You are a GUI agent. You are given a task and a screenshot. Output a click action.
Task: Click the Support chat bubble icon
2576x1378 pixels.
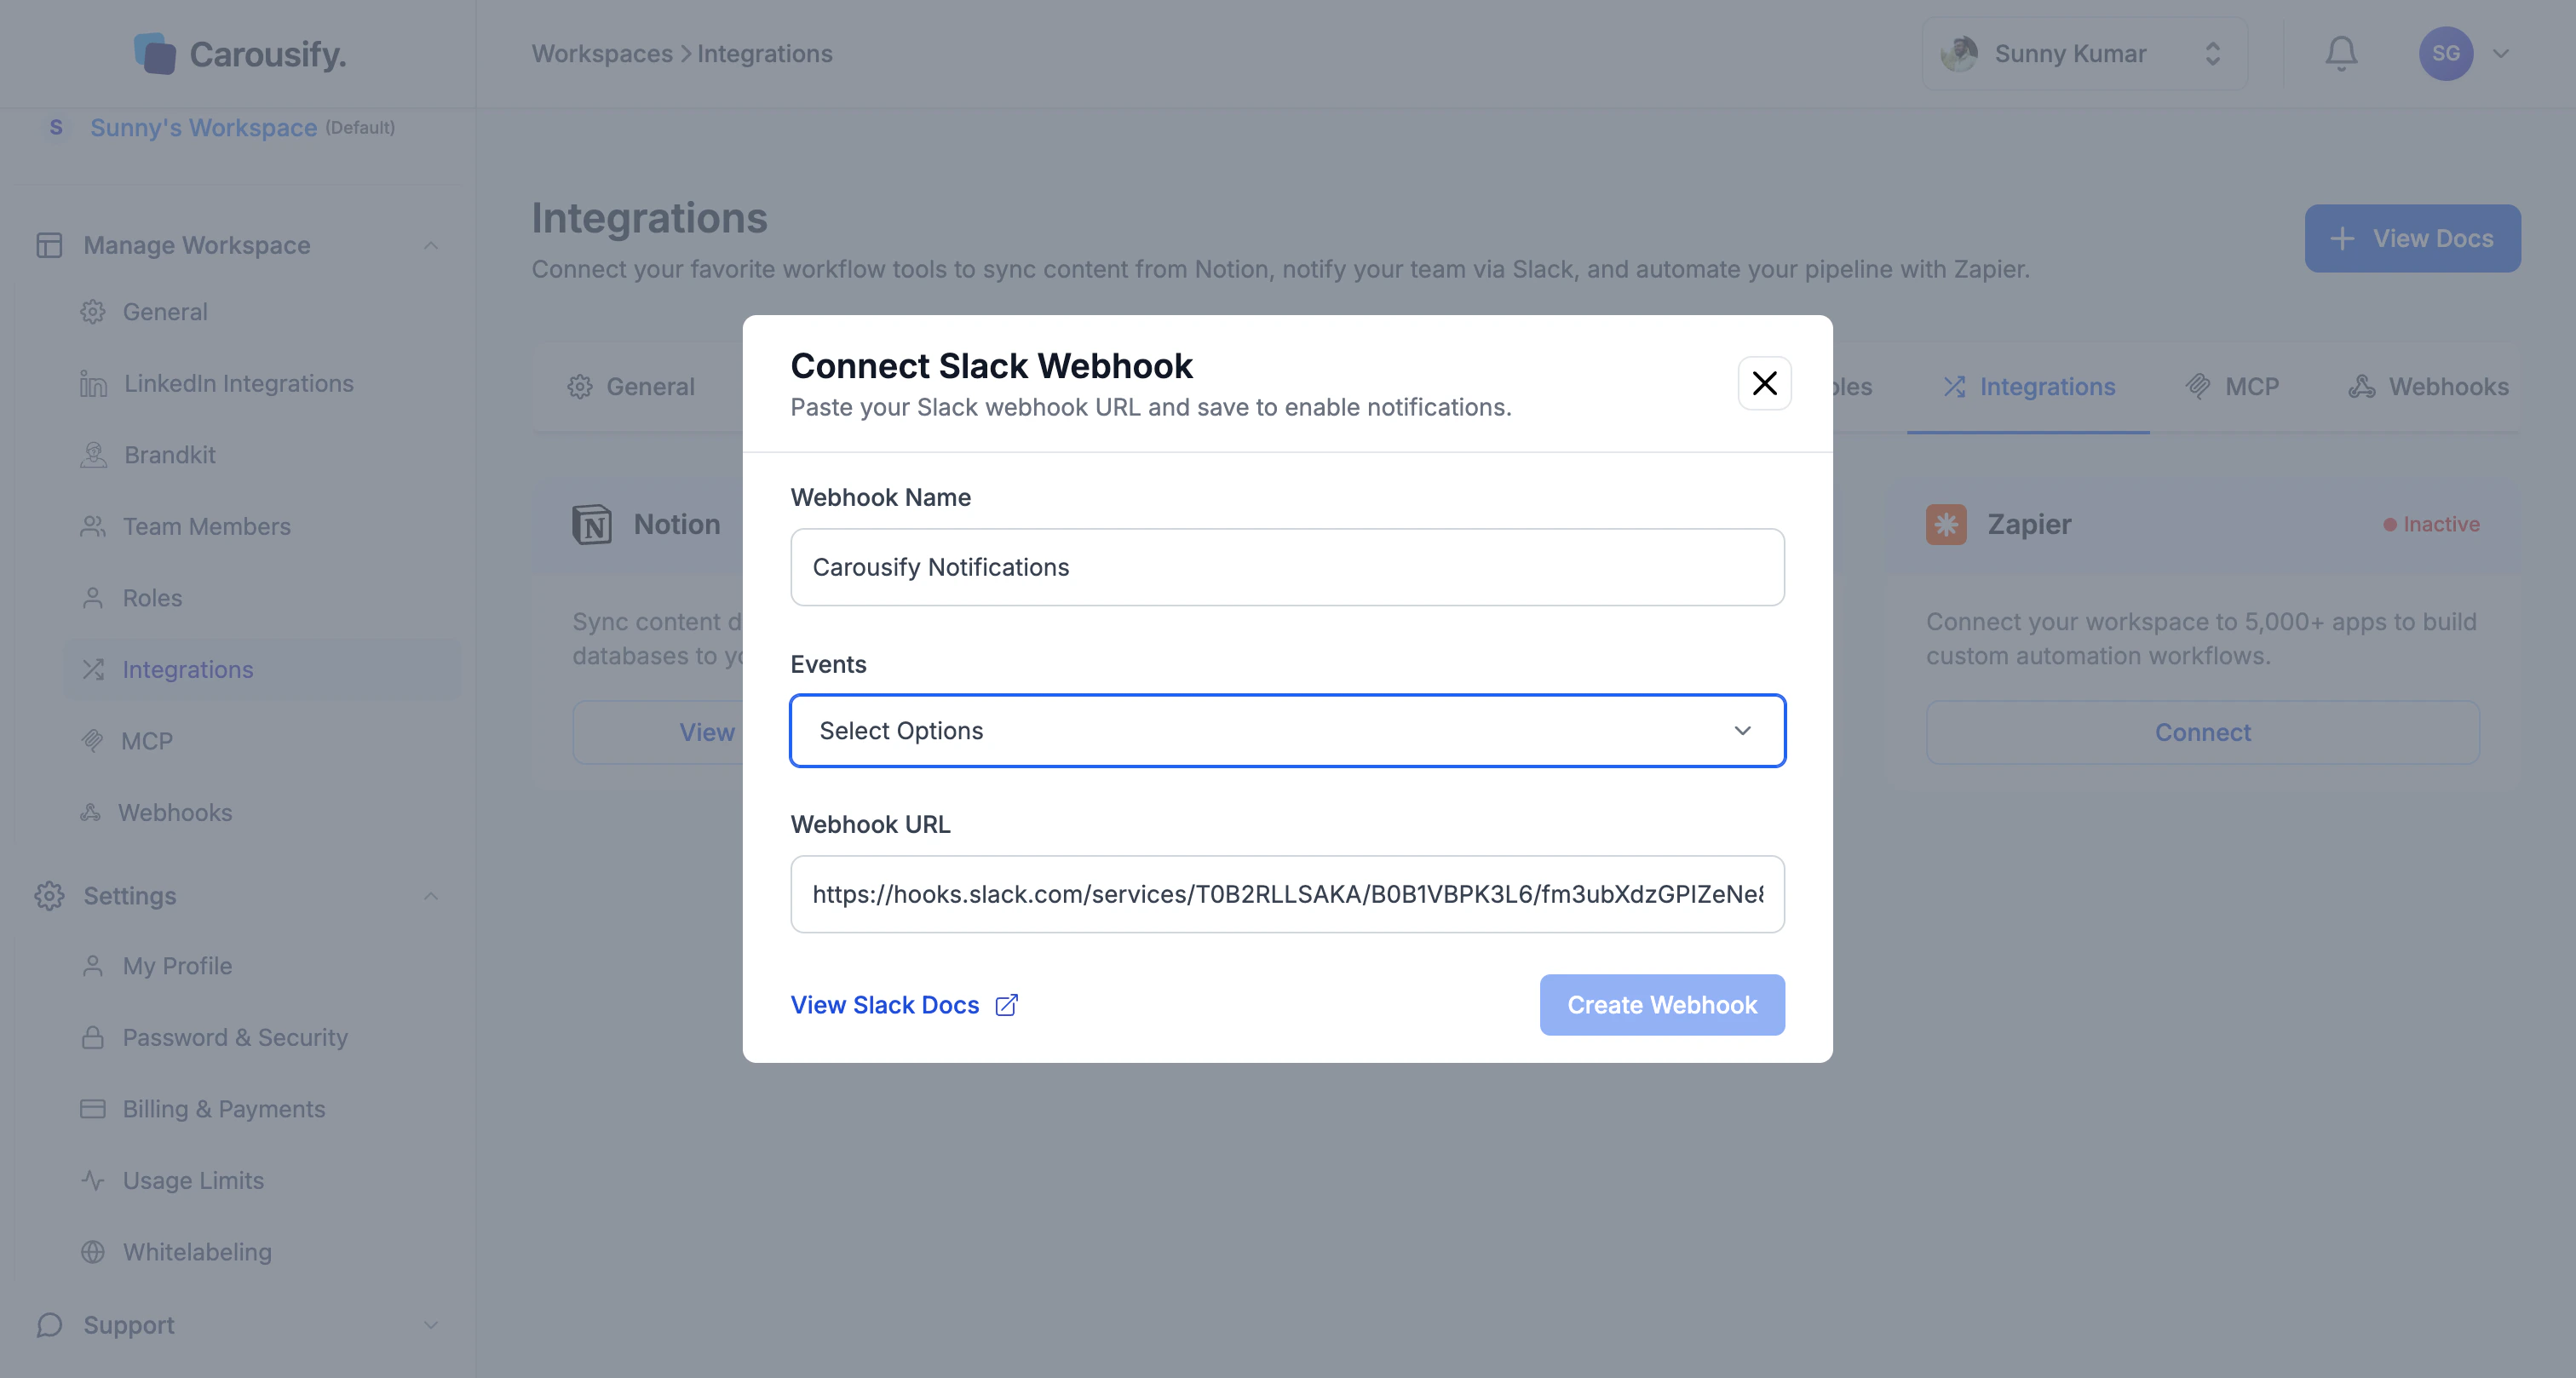click(x=49, y=1326)
